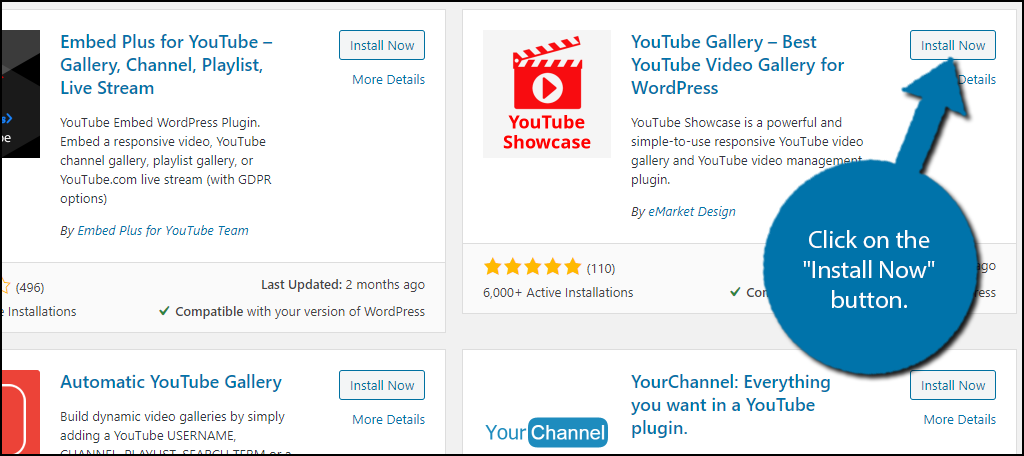Click the green compatibility checkmark for YouTube Gallery
Screen dimensions: 1024x456
pos(735,292)
